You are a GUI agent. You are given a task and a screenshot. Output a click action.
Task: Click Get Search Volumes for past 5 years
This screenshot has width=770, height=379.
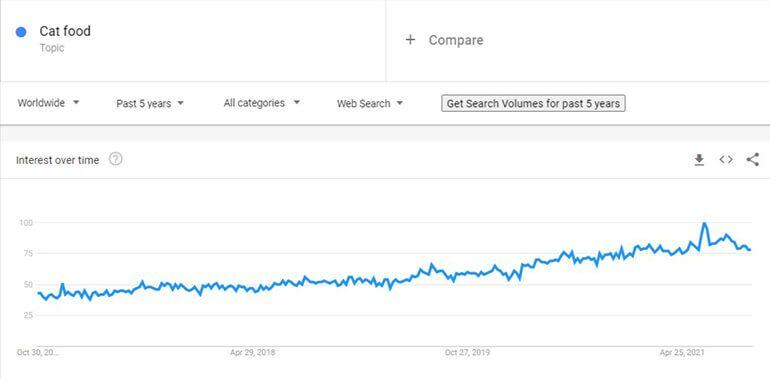coord(533,104)
